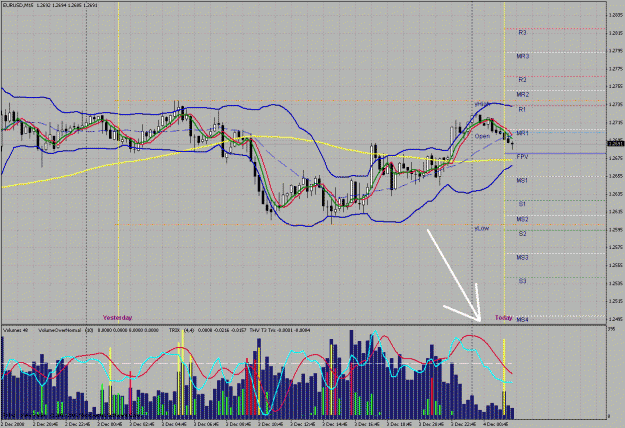Click the current price tag on price axis
The image size is (625, 428).
(x=615, y=143)
